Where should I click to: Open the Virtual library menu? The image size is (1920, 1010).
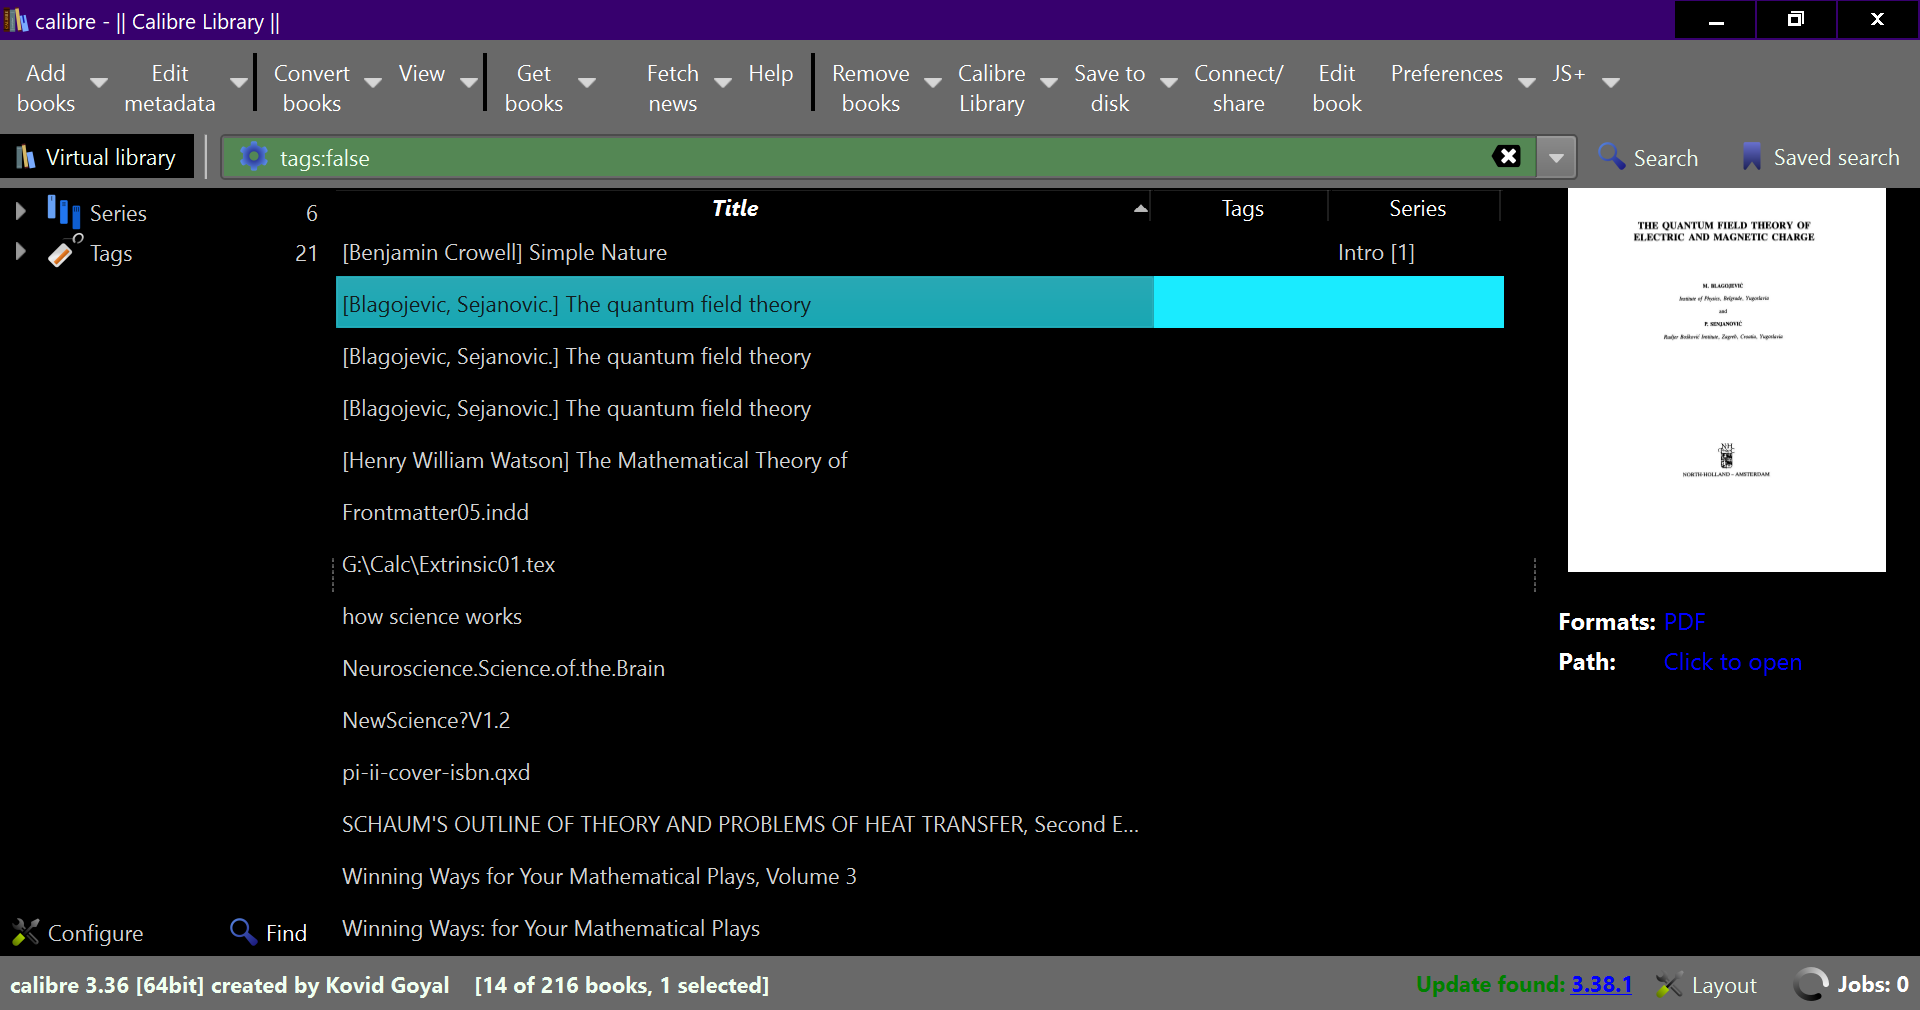tap(97, 157)
